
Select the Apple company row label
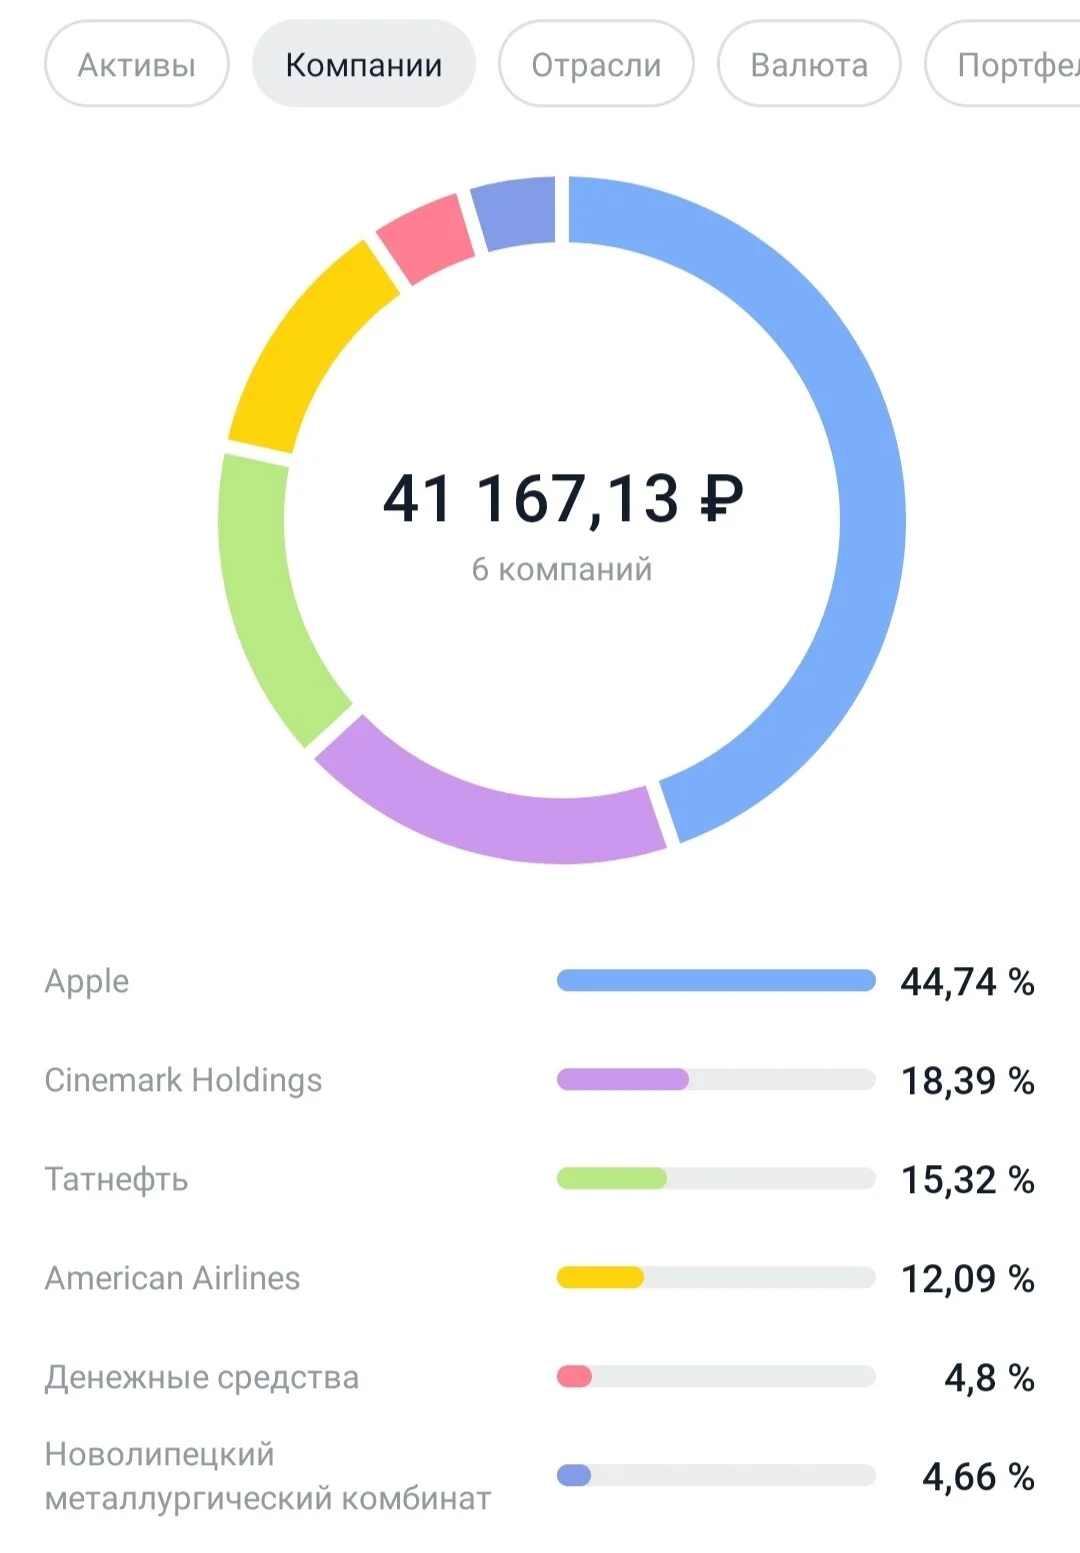tap(87, 981)
